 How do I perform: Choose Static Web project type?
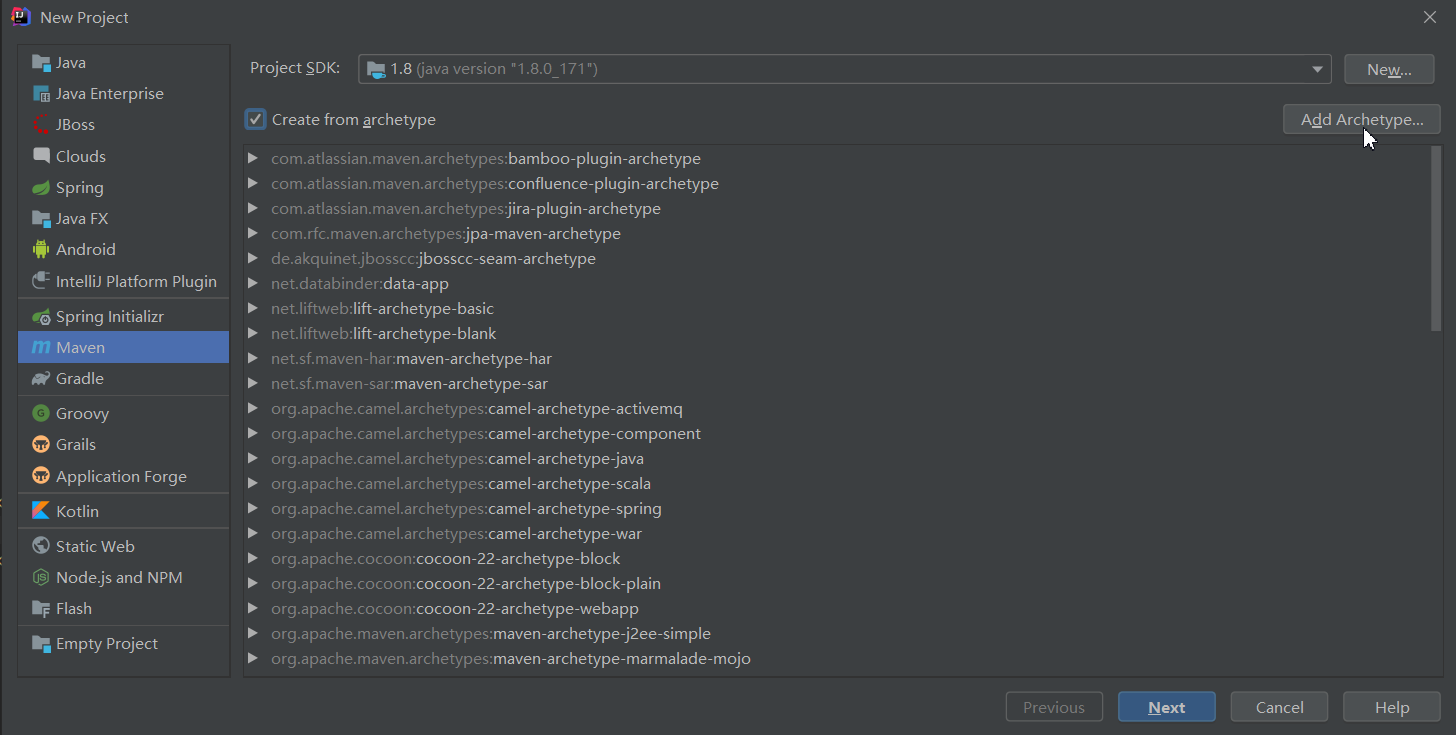tap(123, 546)
